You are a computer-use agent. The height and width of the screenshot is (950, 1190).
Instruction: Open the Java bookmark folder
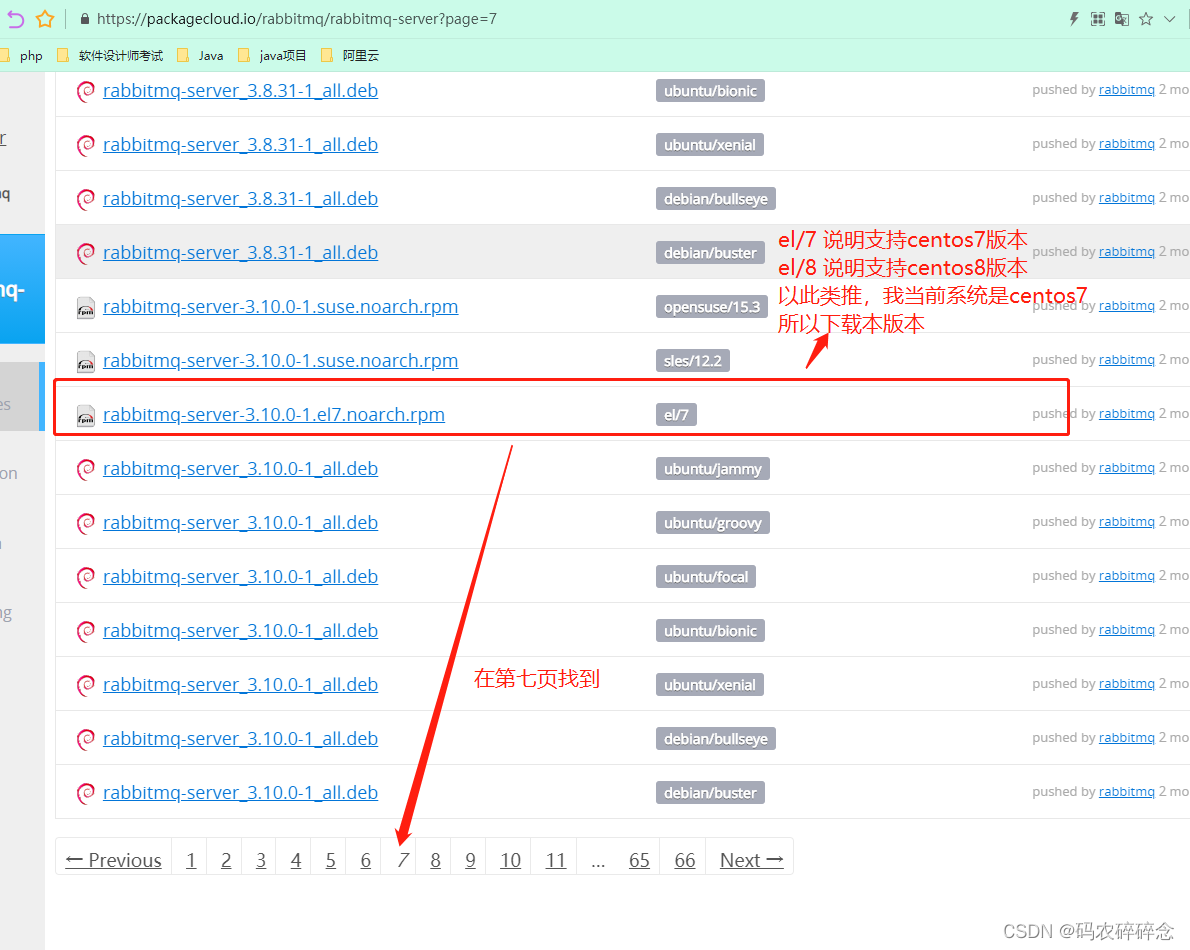pyautogui.click(x=200, y=55)
